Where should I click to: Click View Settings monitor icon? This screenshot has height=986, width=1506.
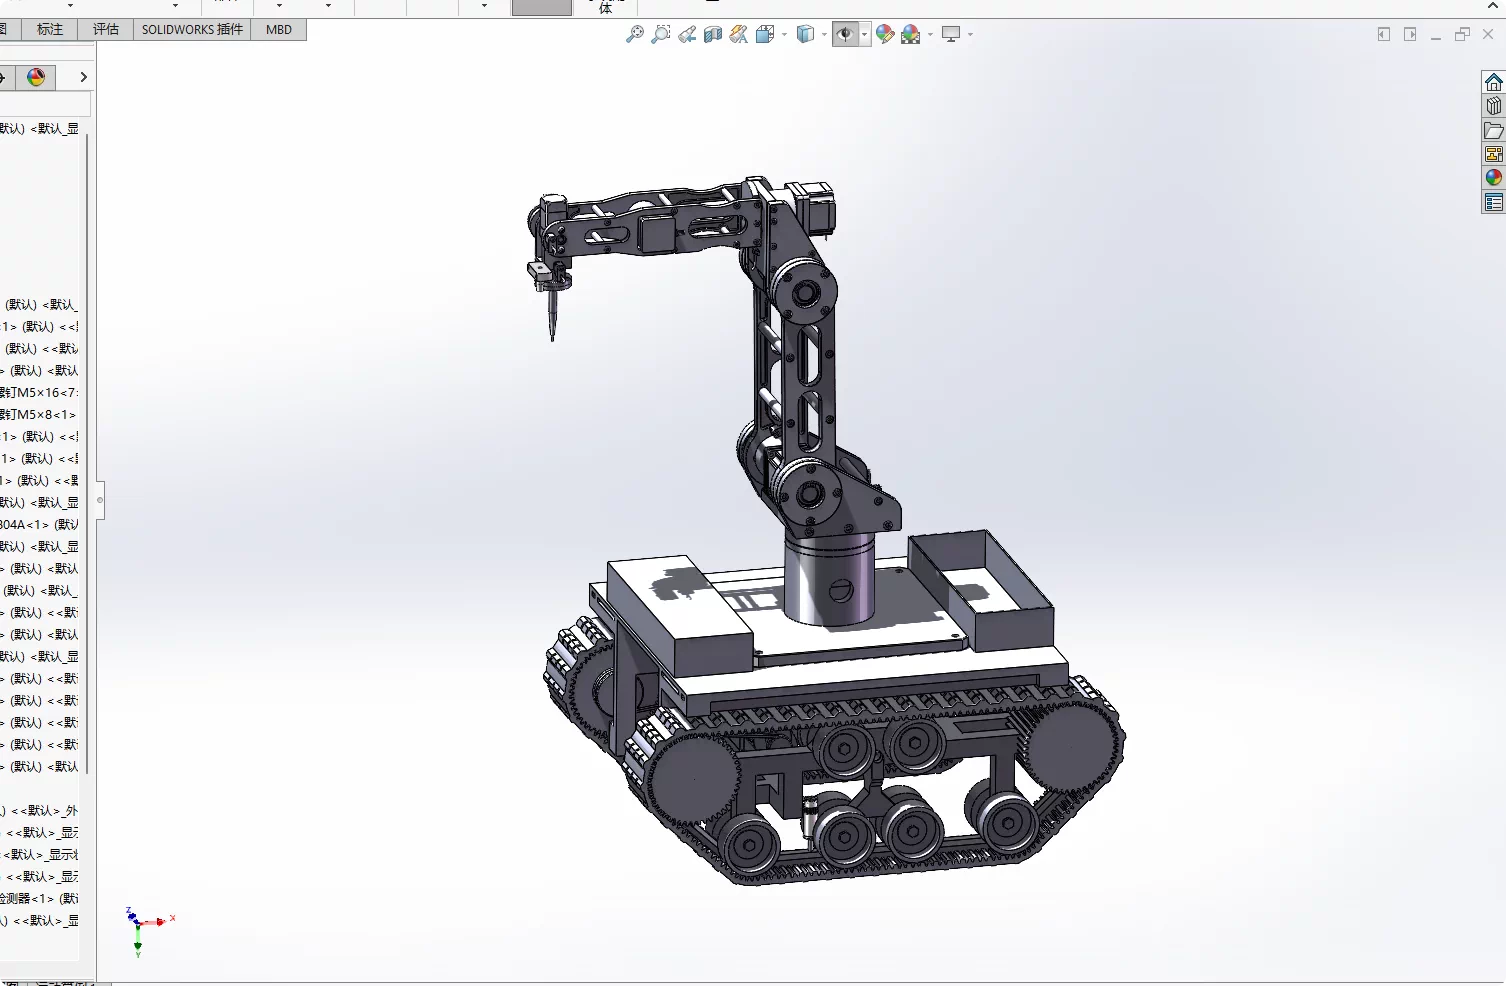pos(951,34)
